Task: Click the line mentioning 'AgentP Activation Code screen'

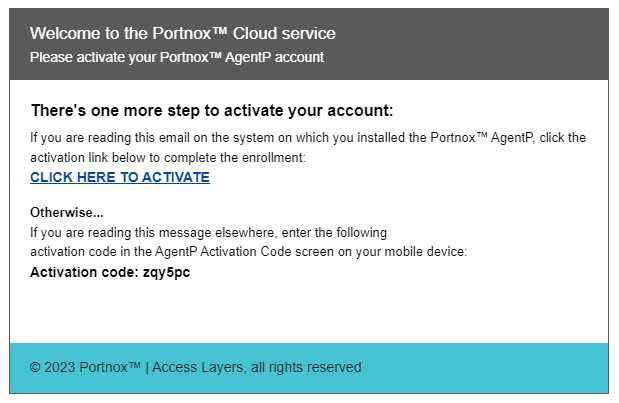Action: point(248,251)
